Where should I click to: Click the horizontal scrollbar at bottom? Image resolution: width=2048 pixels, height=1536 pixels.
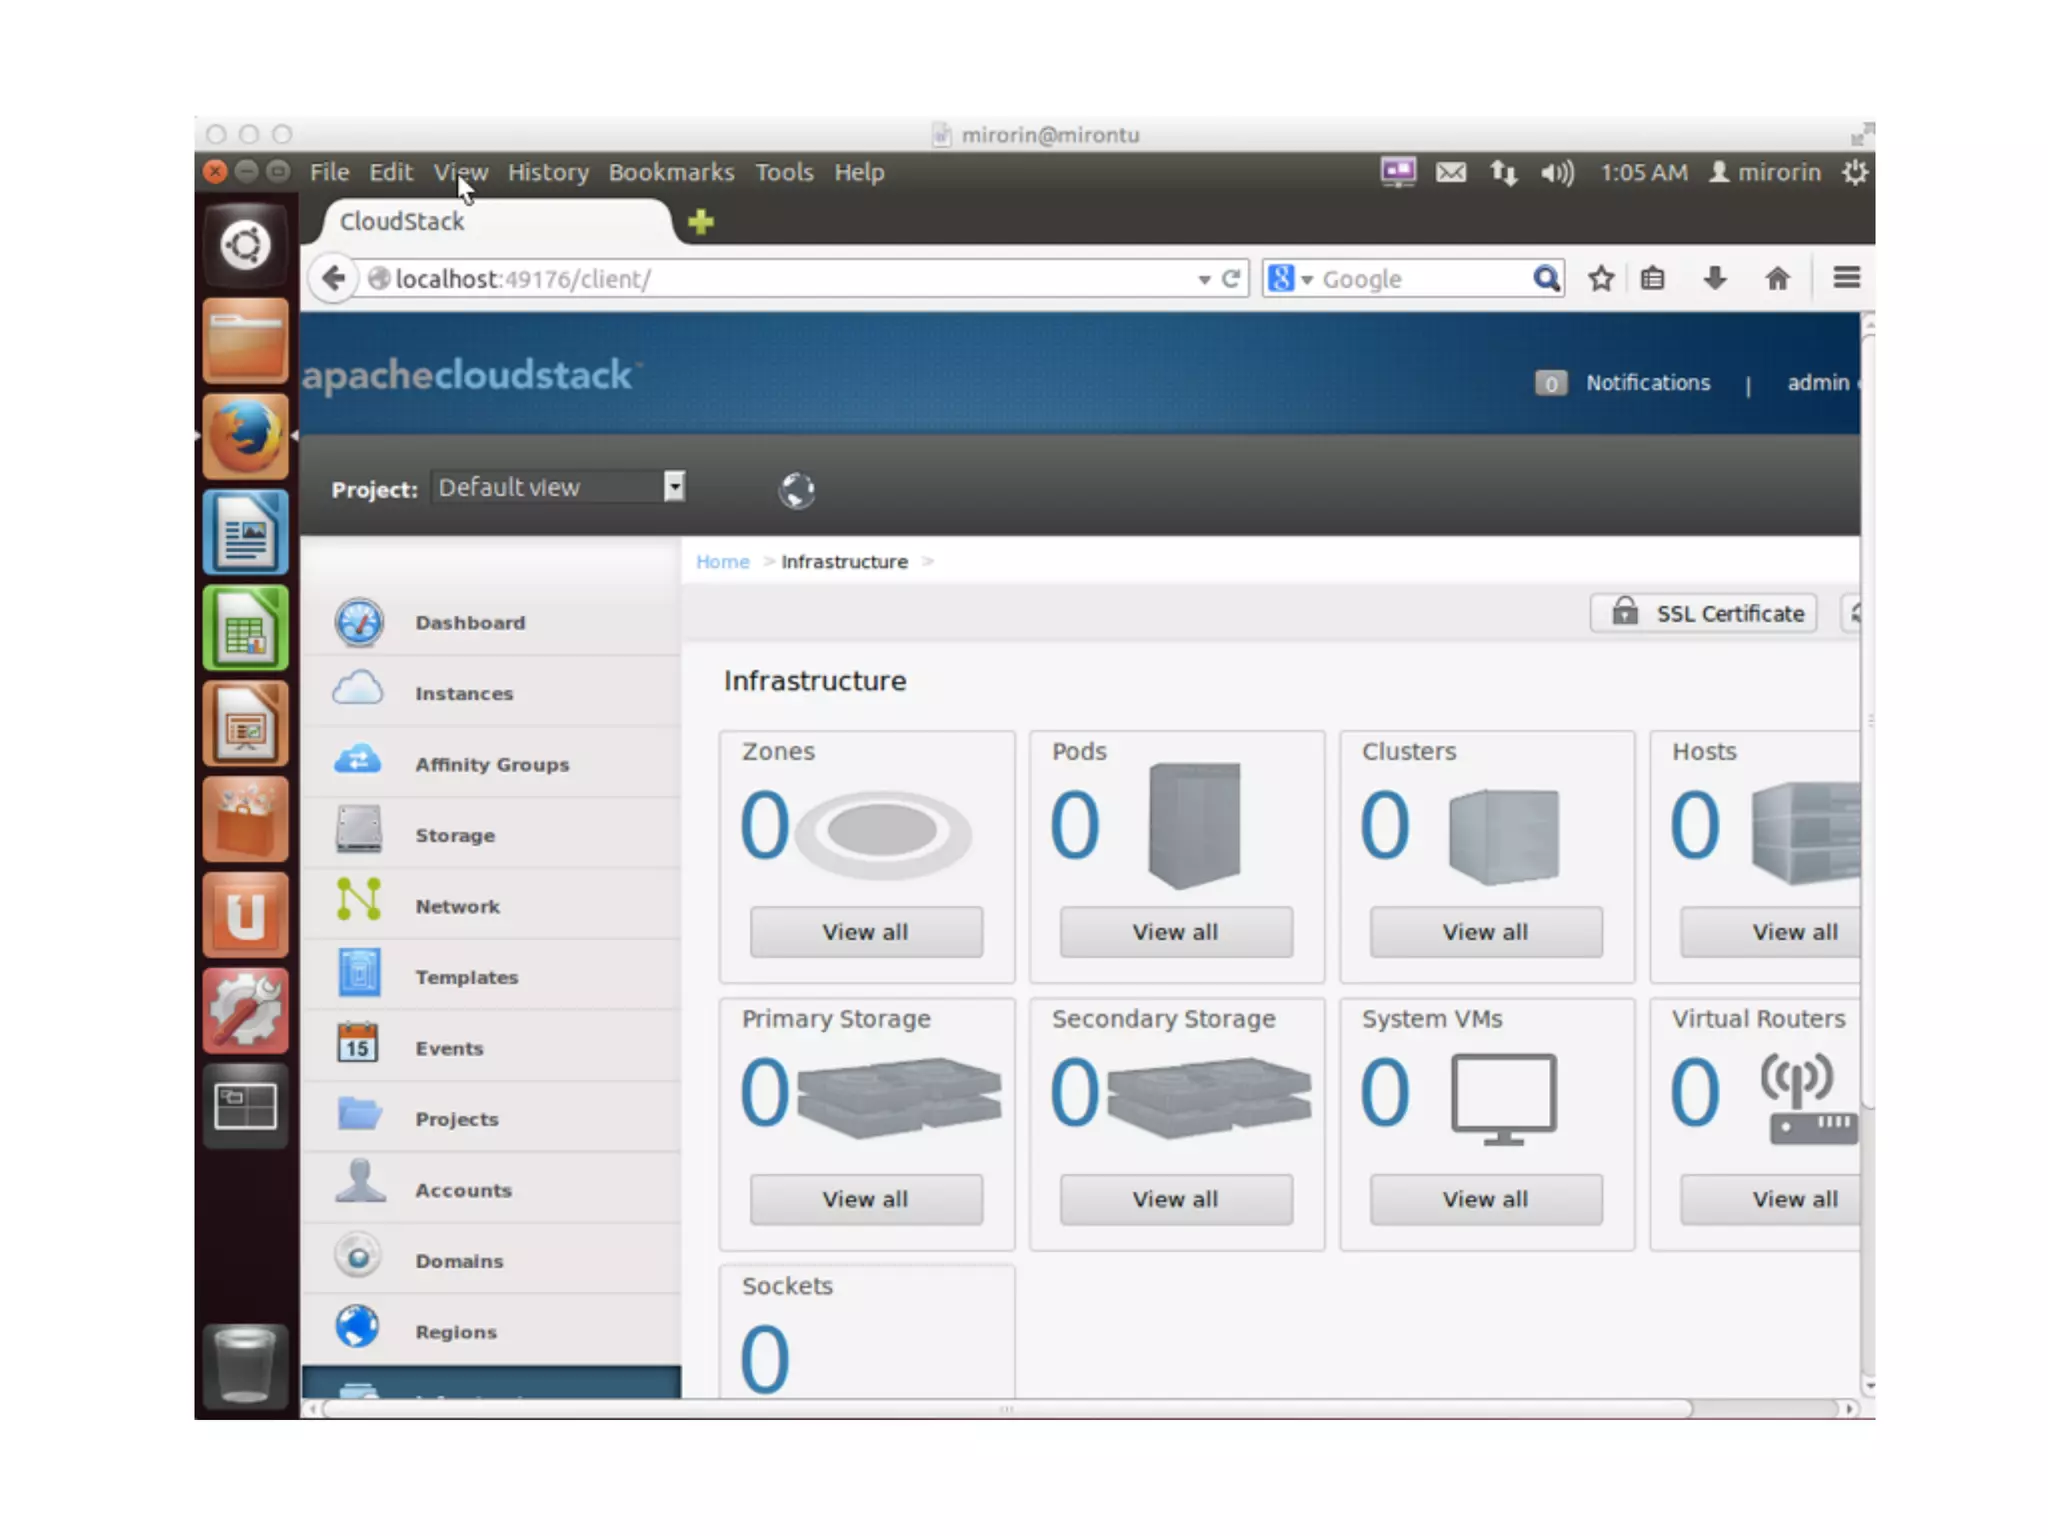(x=1005, y=1409)
